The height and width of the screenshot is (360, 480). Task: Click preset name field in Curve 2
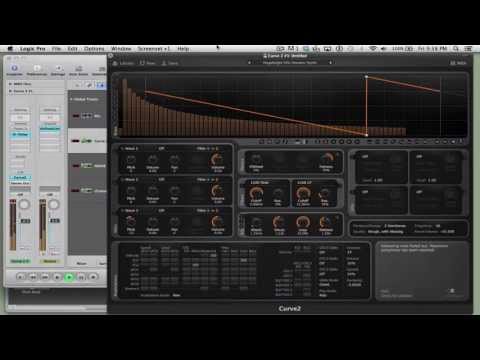pyautogui.click(x=289, y=63)
